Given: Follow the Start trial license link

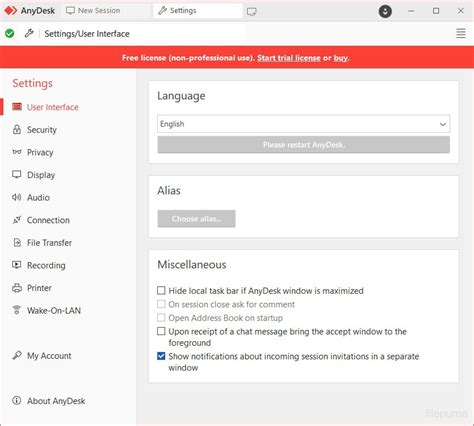Looking at the screenshot, I should 289,58.
